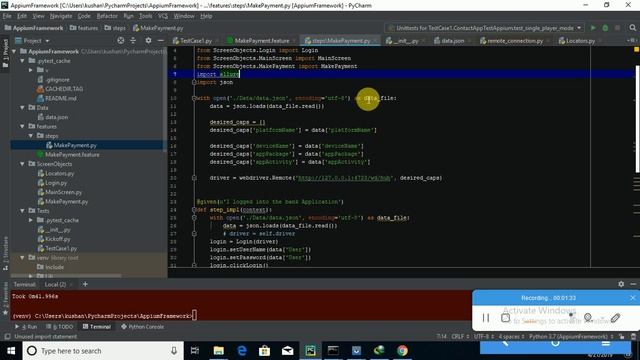The image size is (640, 360).
Task: Click the editor vertical scrollbar
Action: point(638,118)
